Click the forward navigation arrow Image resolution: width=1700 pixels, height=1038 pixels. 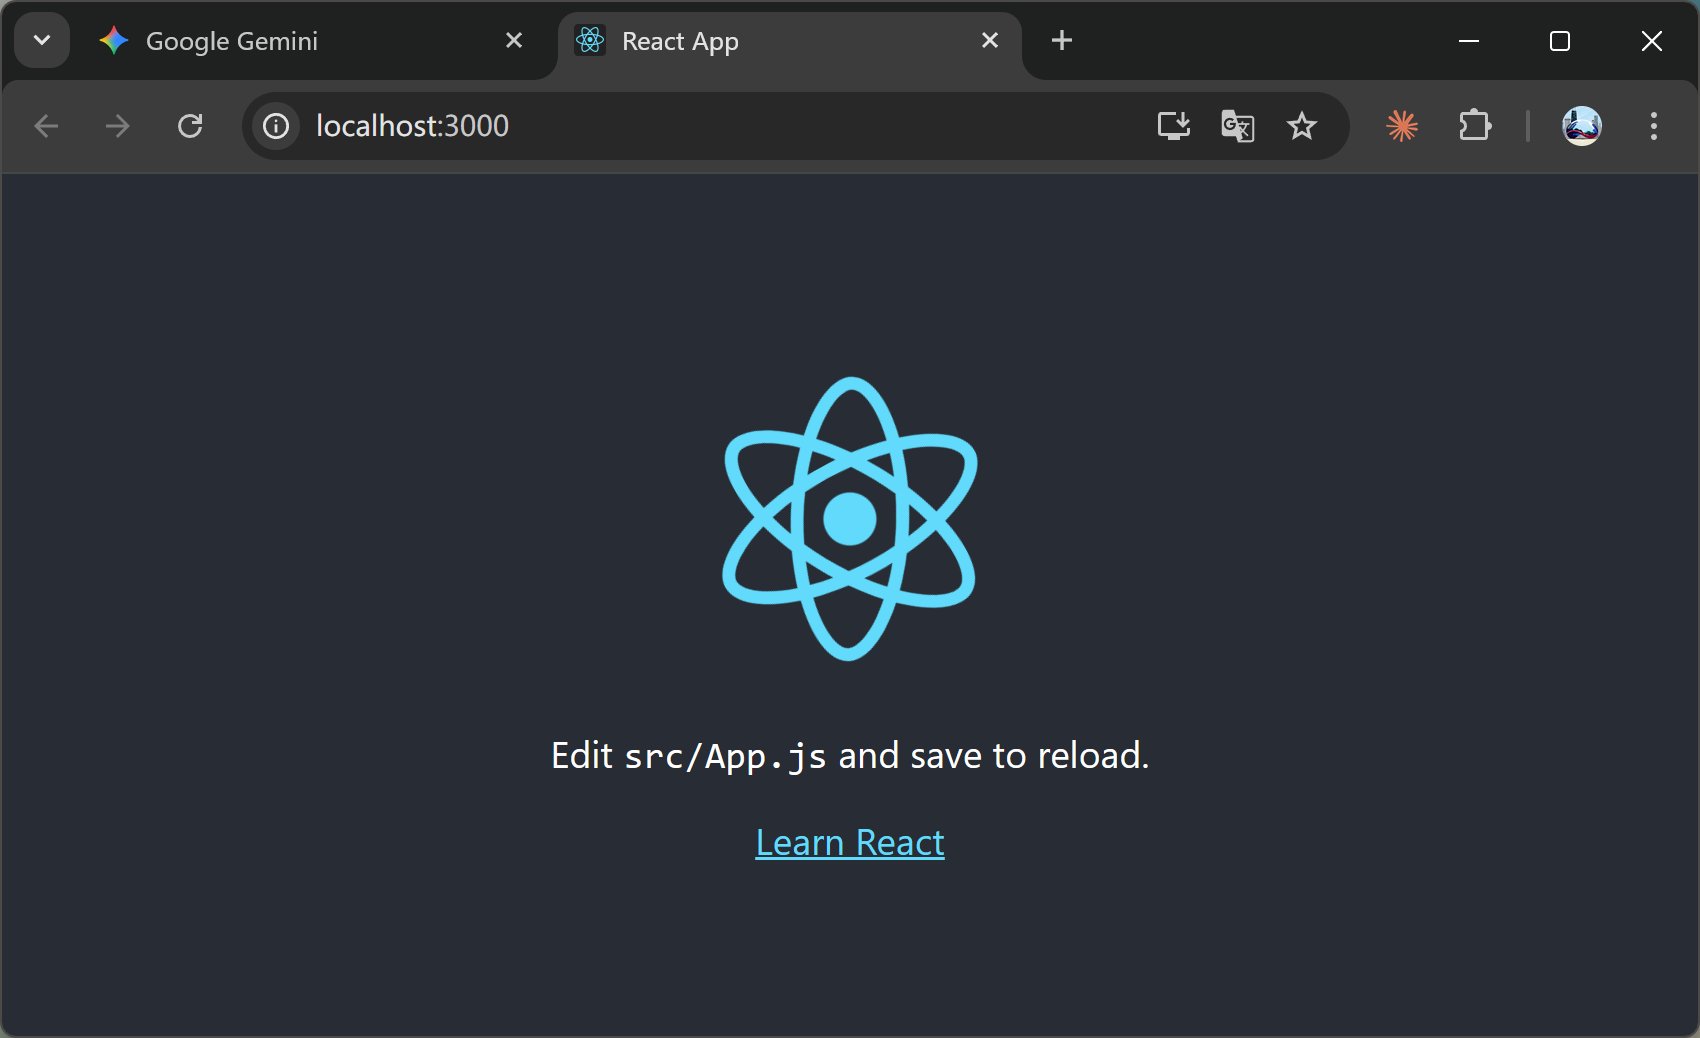point(118,126)
